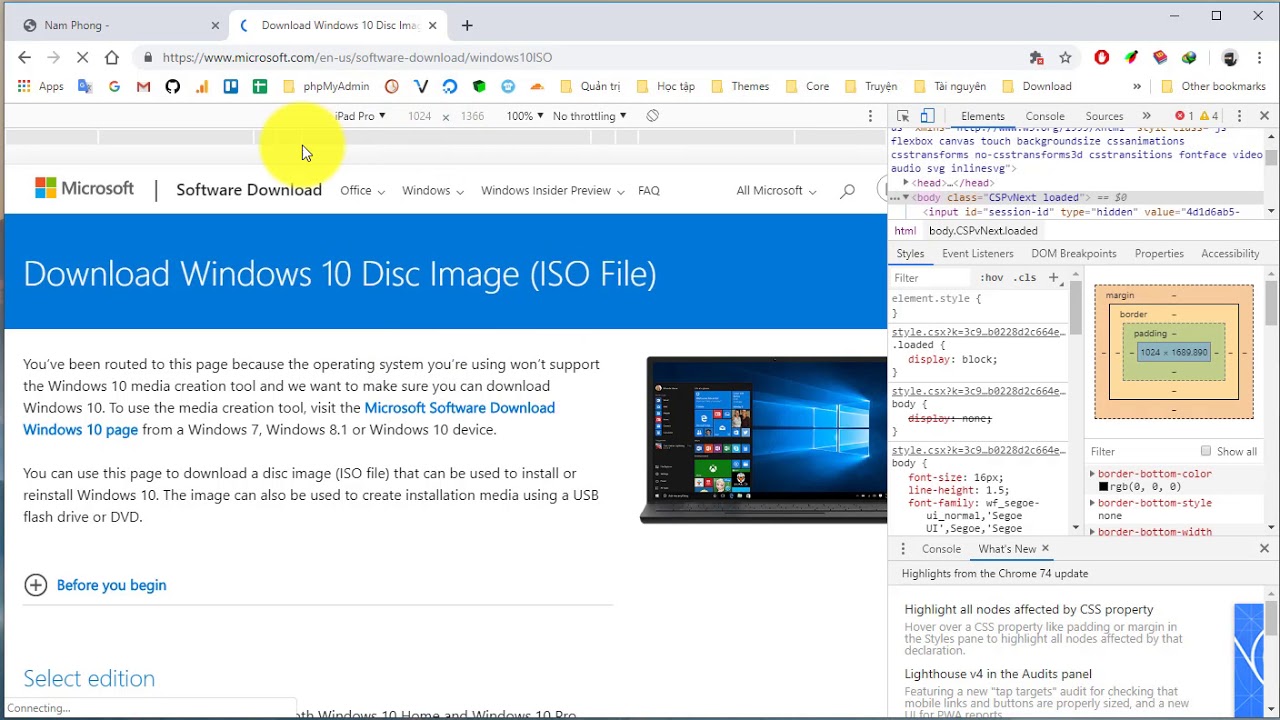Viewport: 1280px width, 720px height.
Task: Expand the Windows Insider Preview menu
Action: 552,190
